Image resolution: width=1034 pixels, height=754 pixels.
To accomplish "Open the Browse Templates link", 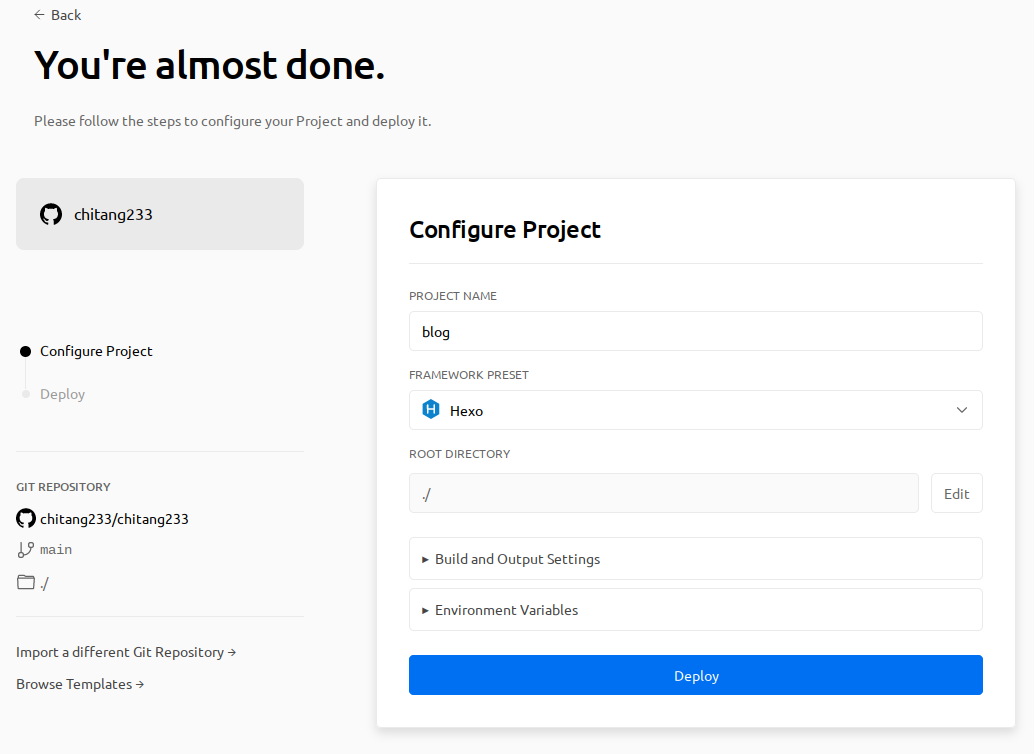I will (79, 684).
